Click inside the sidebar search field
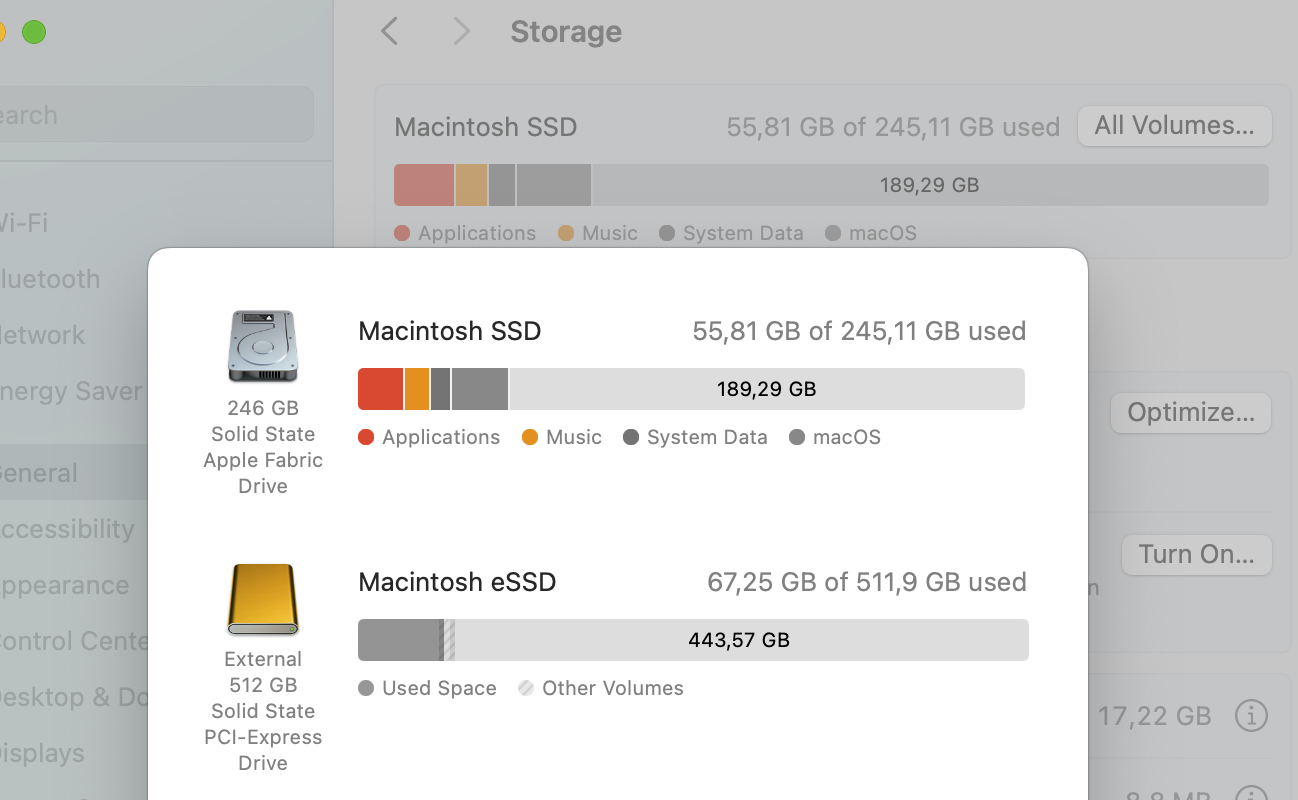1298x800 pixels. [155, 114]
